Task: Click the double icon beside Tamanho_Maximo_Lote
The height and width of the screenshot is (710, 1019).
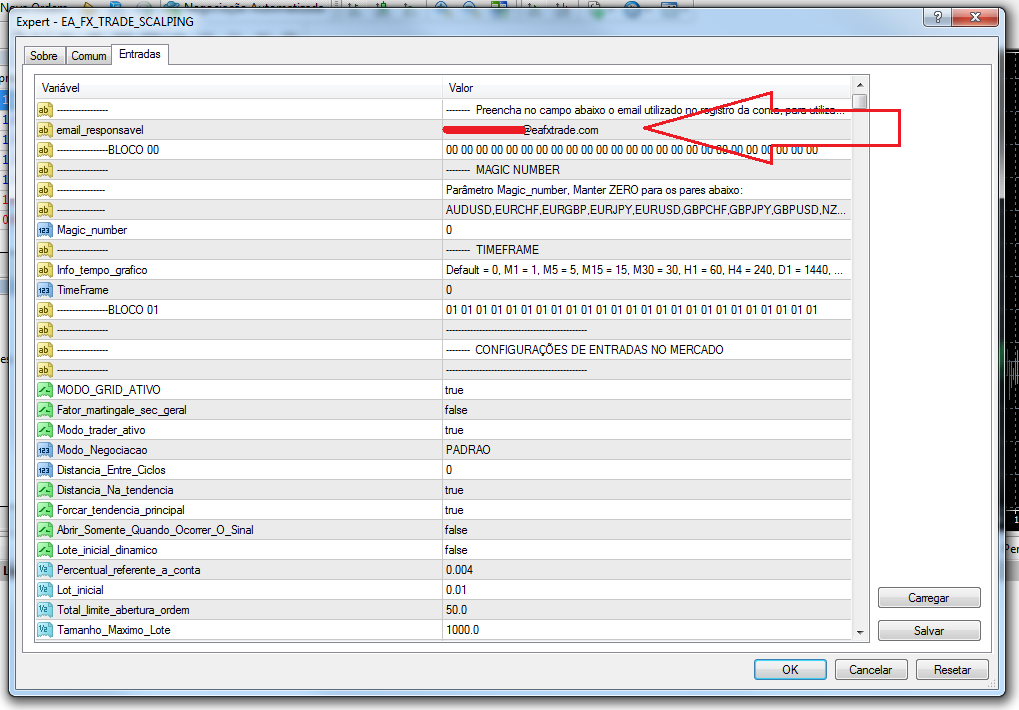Action: tap(44, 630)
